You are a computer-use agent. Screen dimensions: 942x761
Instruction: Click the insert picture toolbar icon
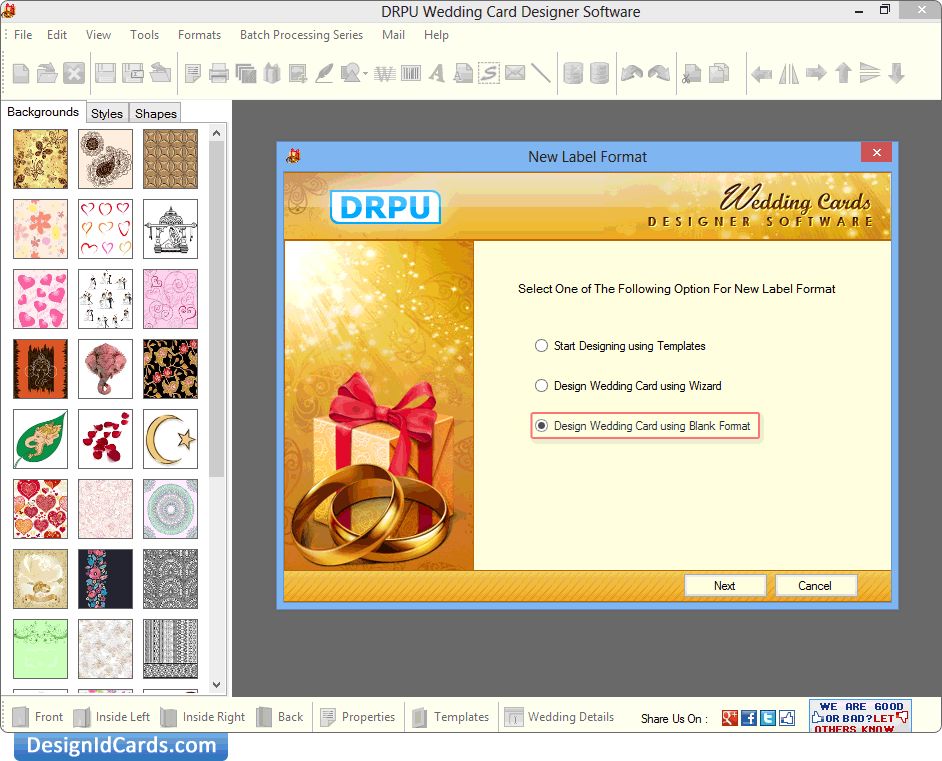pyautogui.click(x=298, y=73)
